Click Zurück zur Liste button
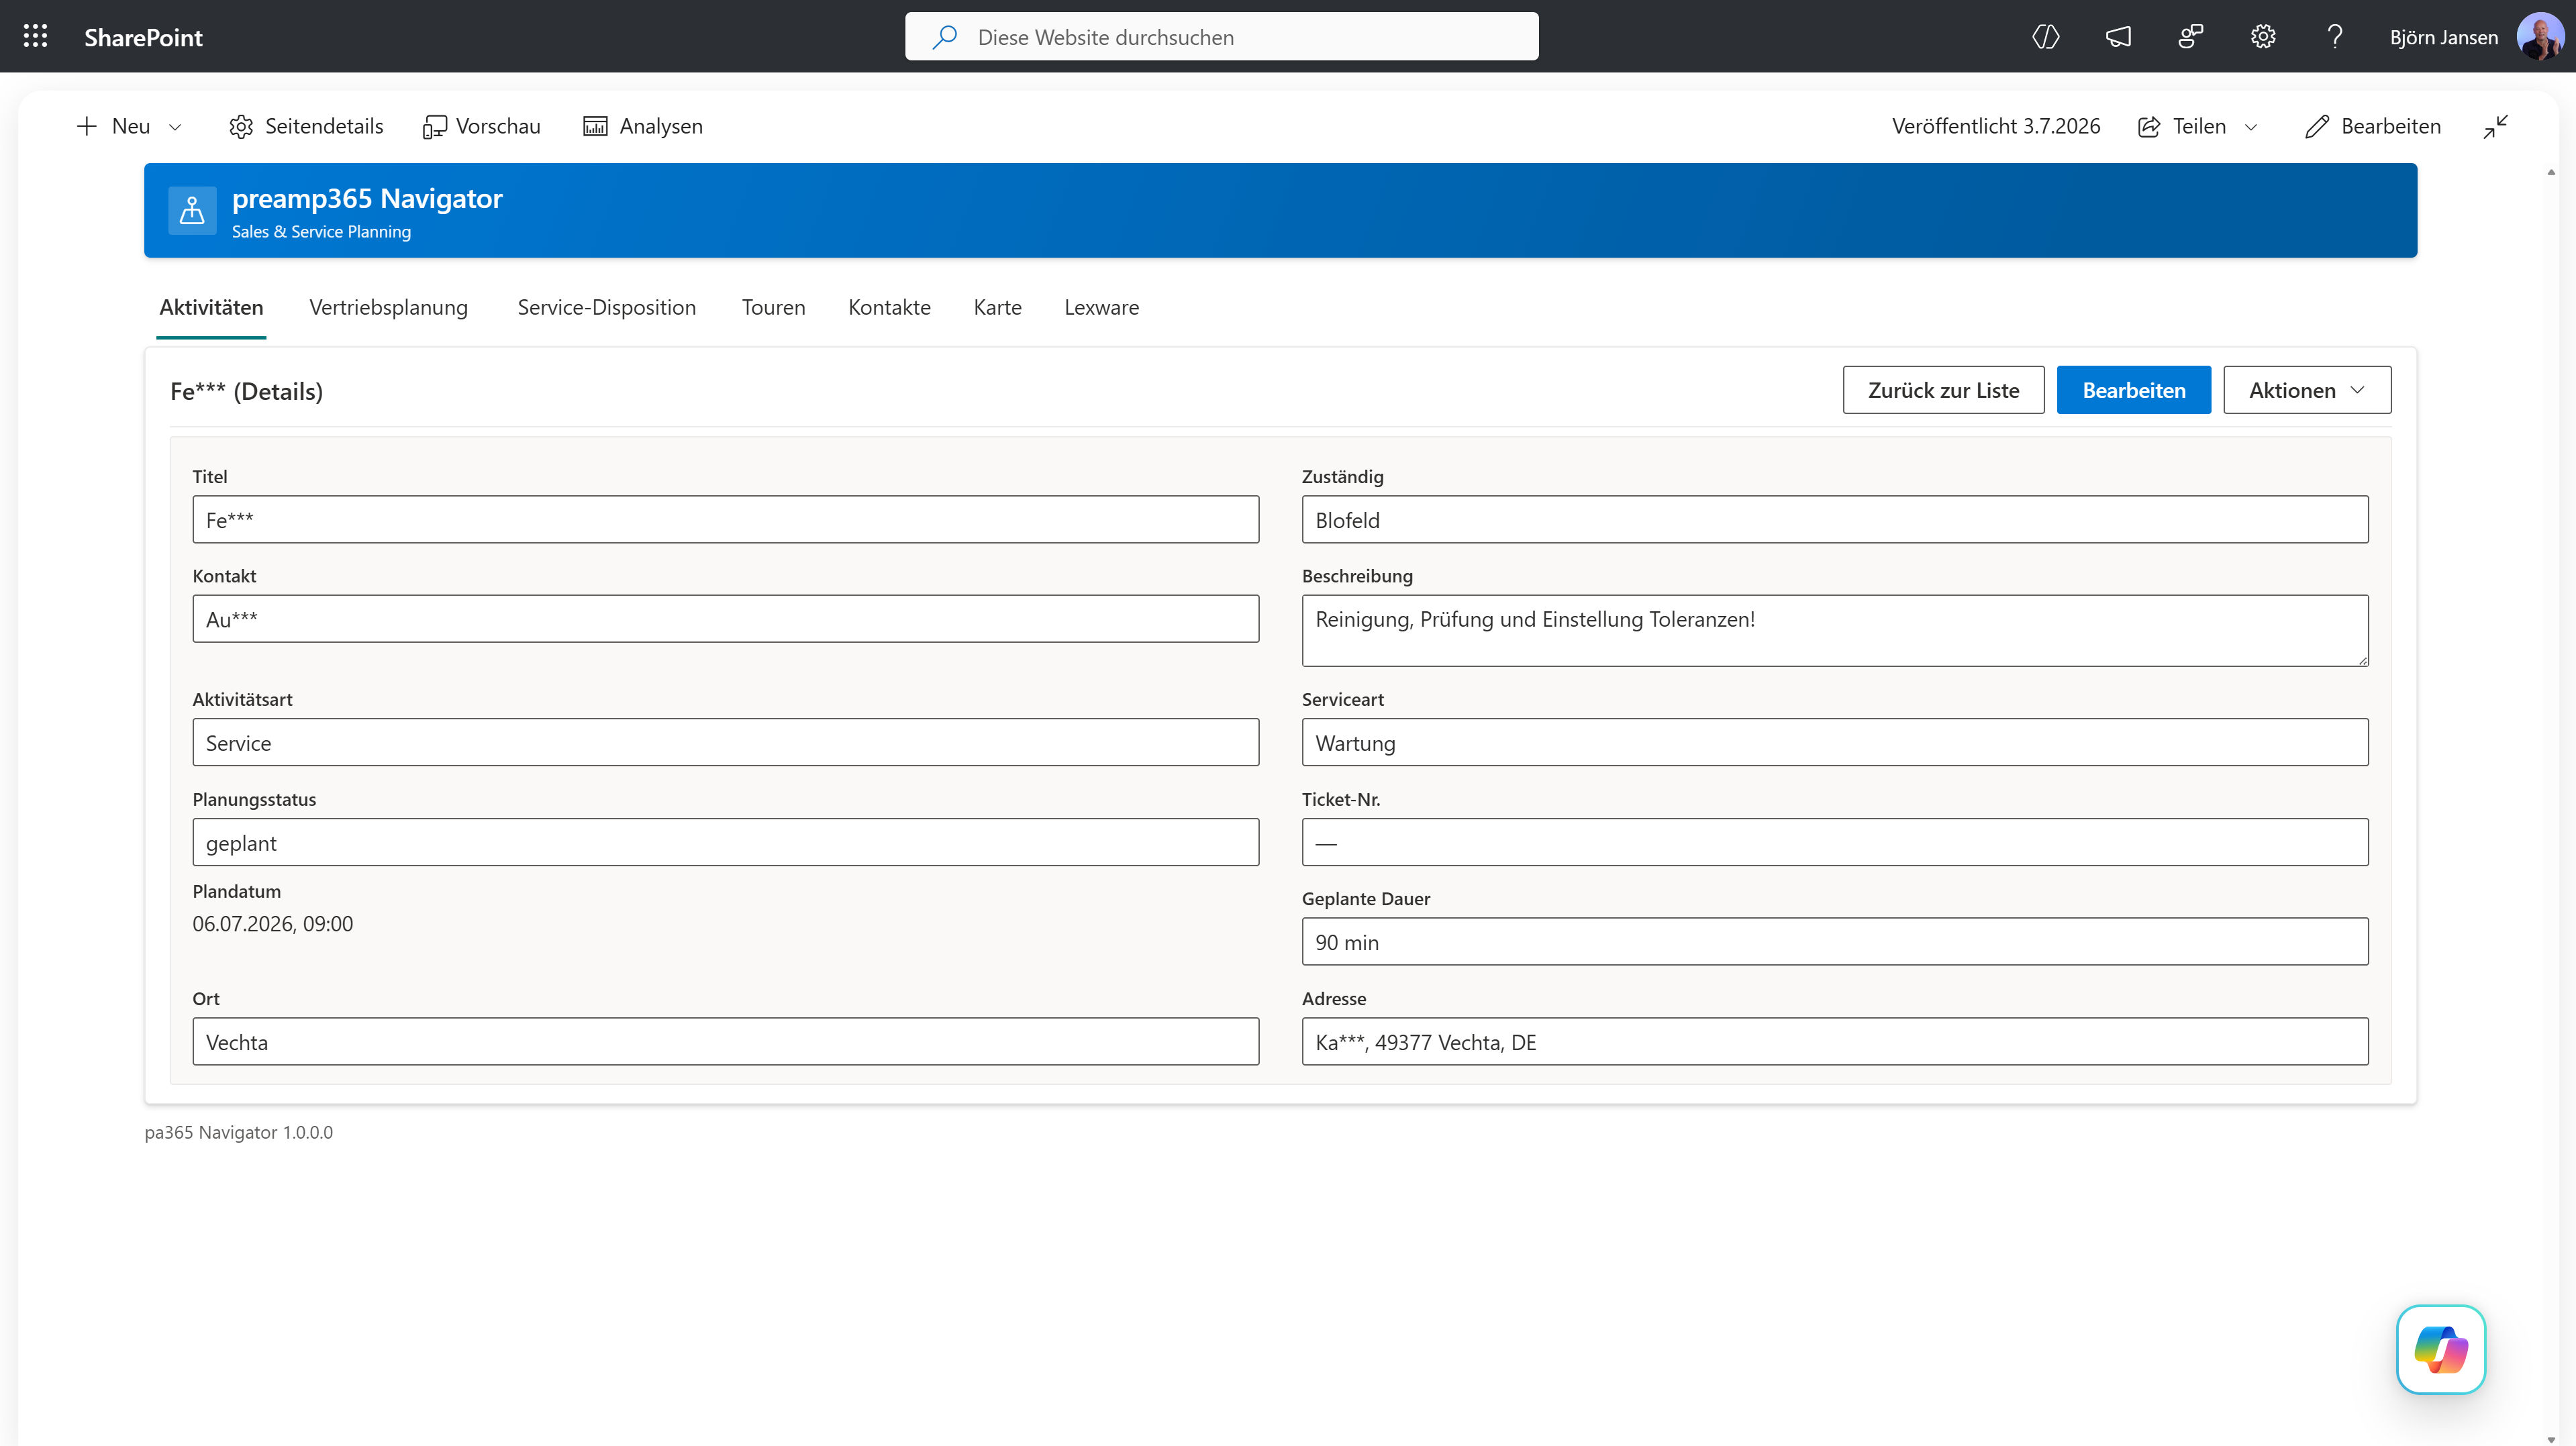 (1943, 390)
